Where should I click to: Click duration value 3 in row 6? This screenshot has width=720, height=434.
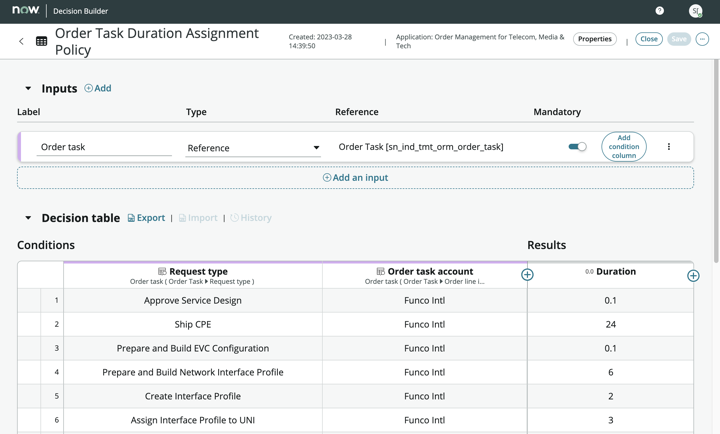(610, 420)
